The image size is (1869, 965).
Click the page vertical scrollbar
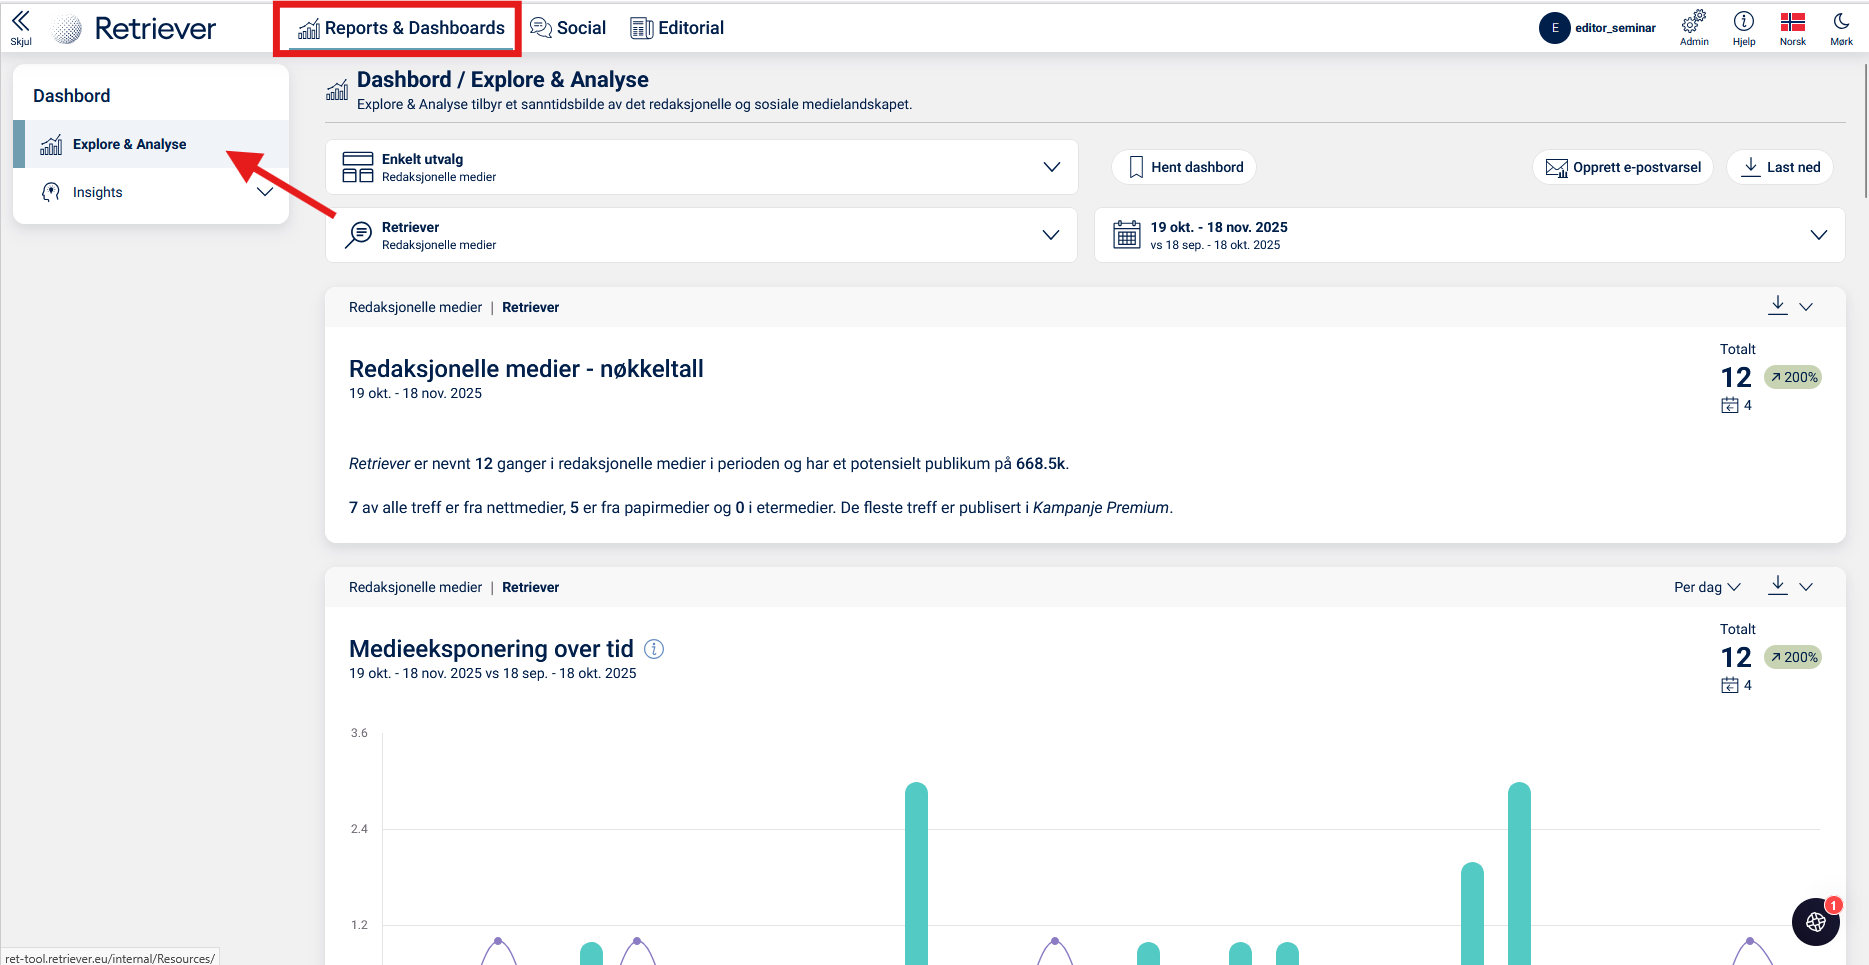pyautogui.click(x=1865, y=130)
